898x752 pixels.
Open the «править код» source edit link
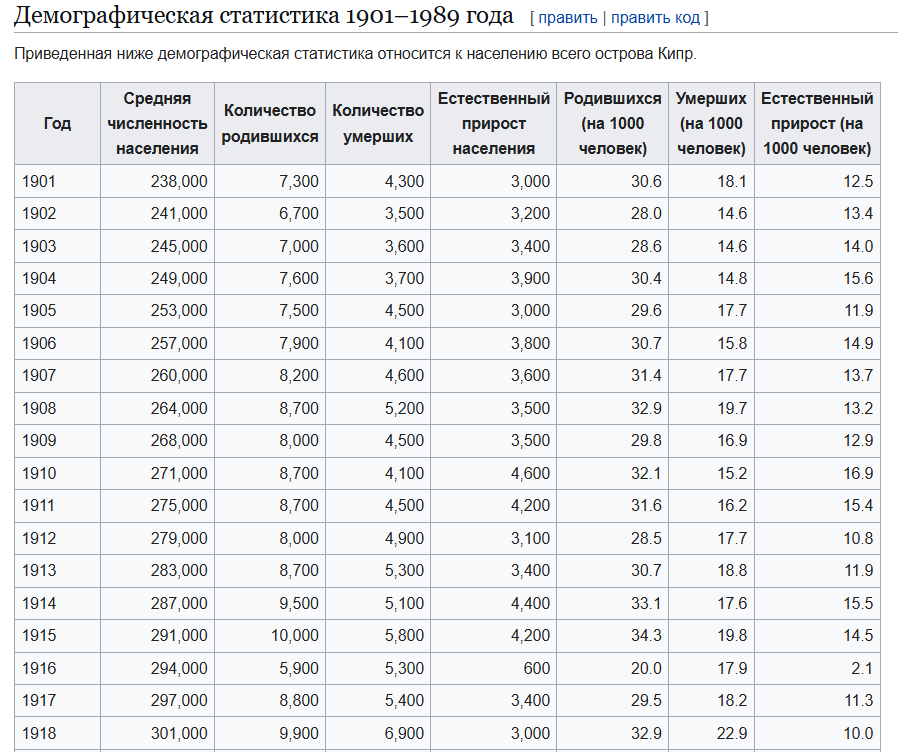655,18
